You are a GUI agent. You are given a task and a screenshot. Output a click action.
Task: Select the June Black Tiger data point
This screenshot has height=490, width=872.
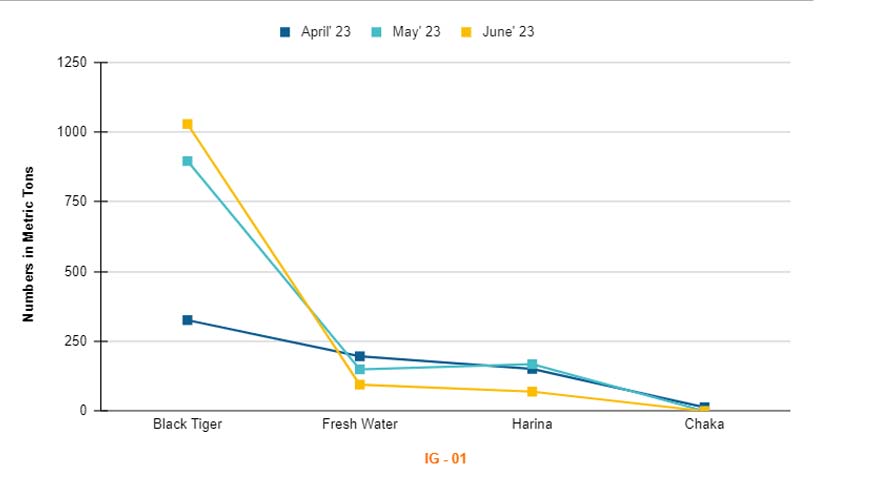187,124
